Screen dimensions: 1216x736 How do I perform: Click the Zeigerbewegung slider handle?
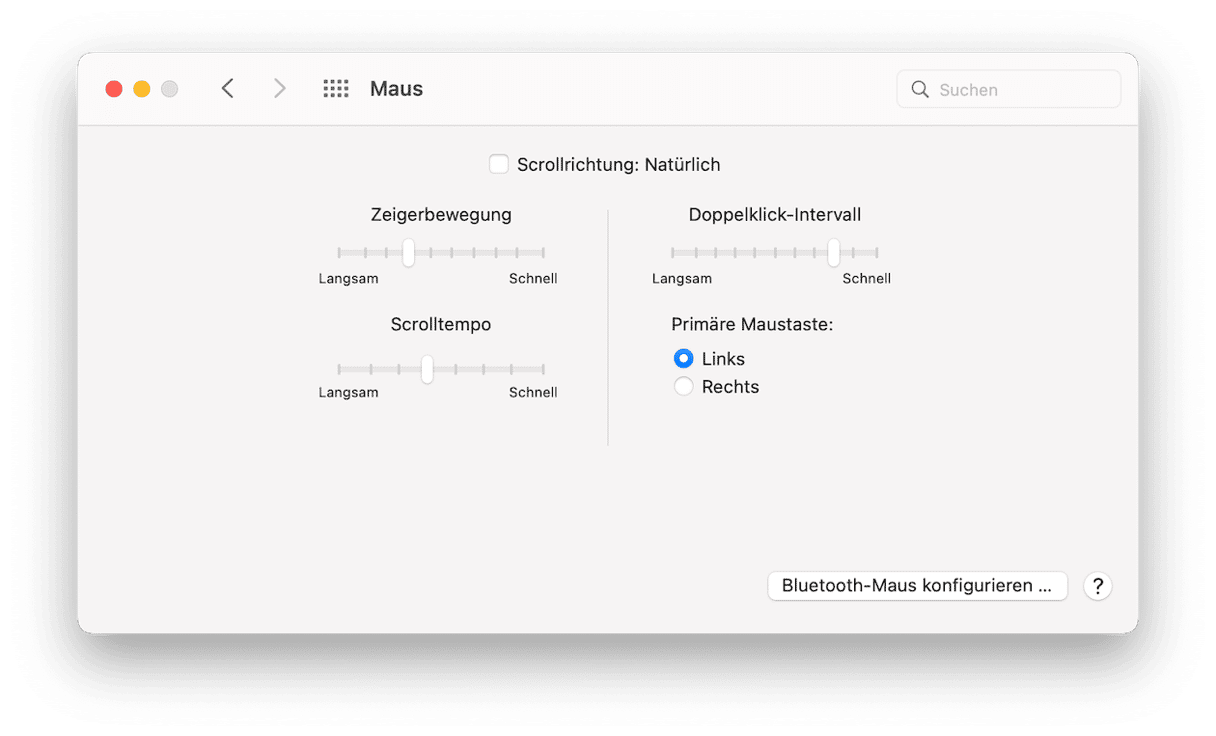pos(408,253)
